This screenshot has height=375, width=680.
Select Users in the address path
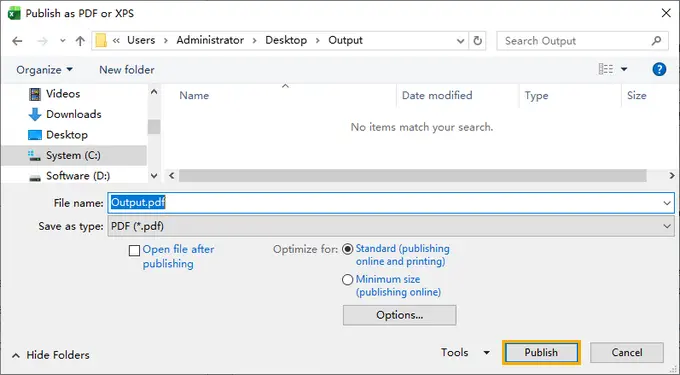tap(141, 40)
